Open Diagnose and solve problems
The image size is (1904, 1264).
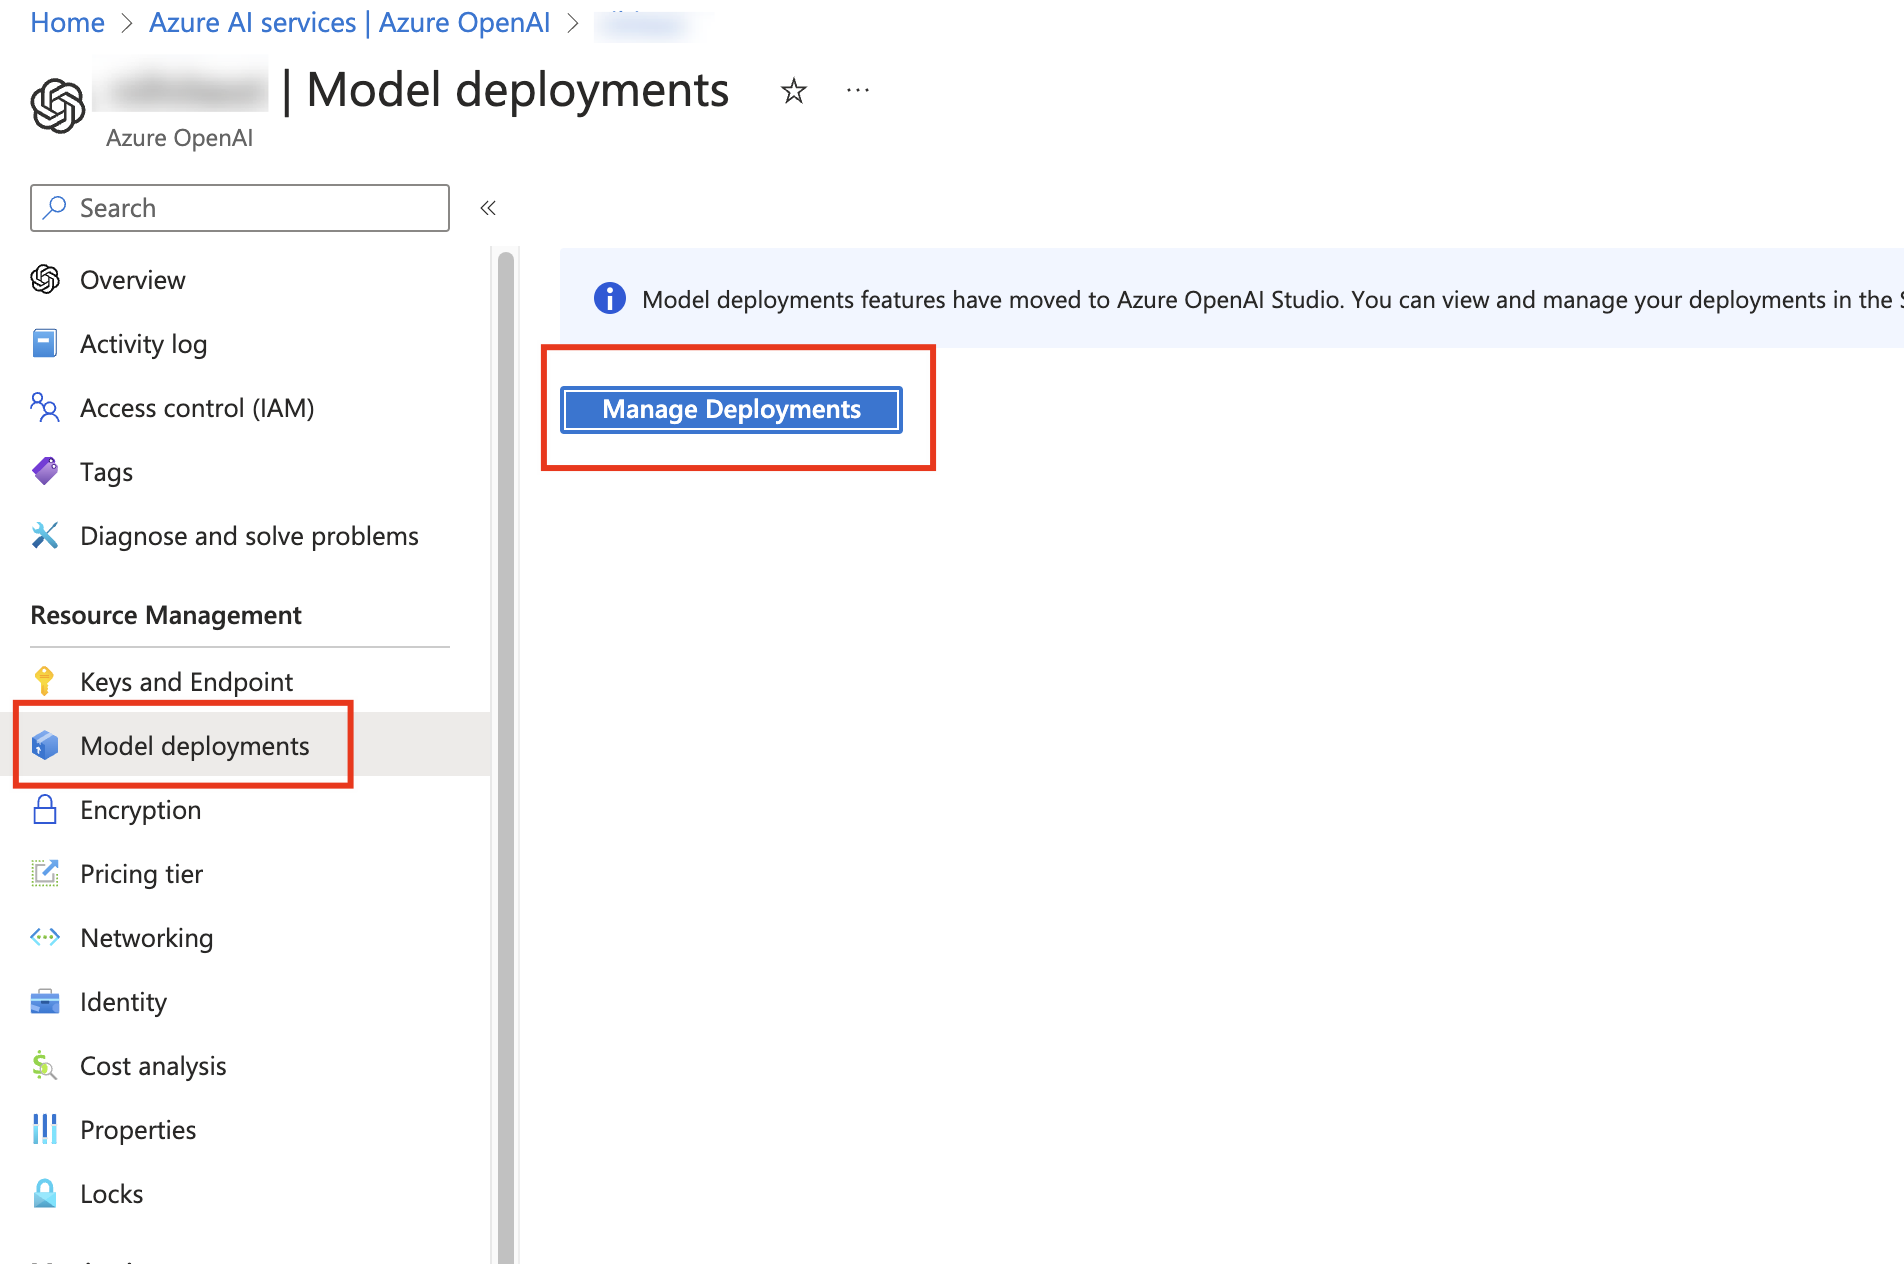coord(250,536)
